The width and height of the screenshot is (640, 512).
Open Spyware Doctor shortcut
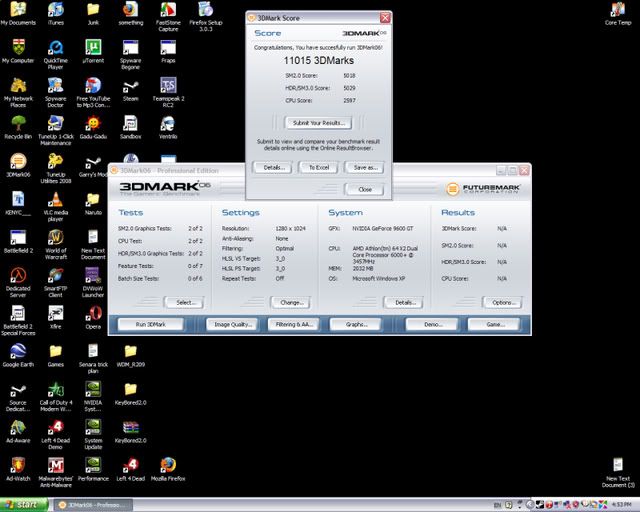[56, 92]
